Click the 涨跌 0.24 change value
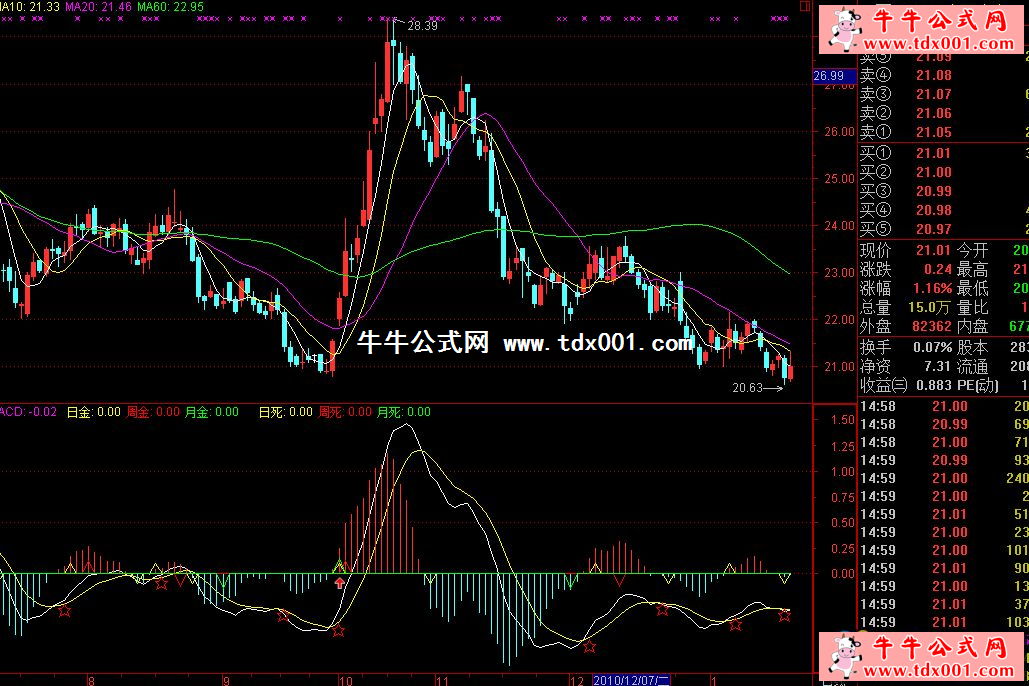Viewport: 1029px width, 686px height. coord(937,270)
